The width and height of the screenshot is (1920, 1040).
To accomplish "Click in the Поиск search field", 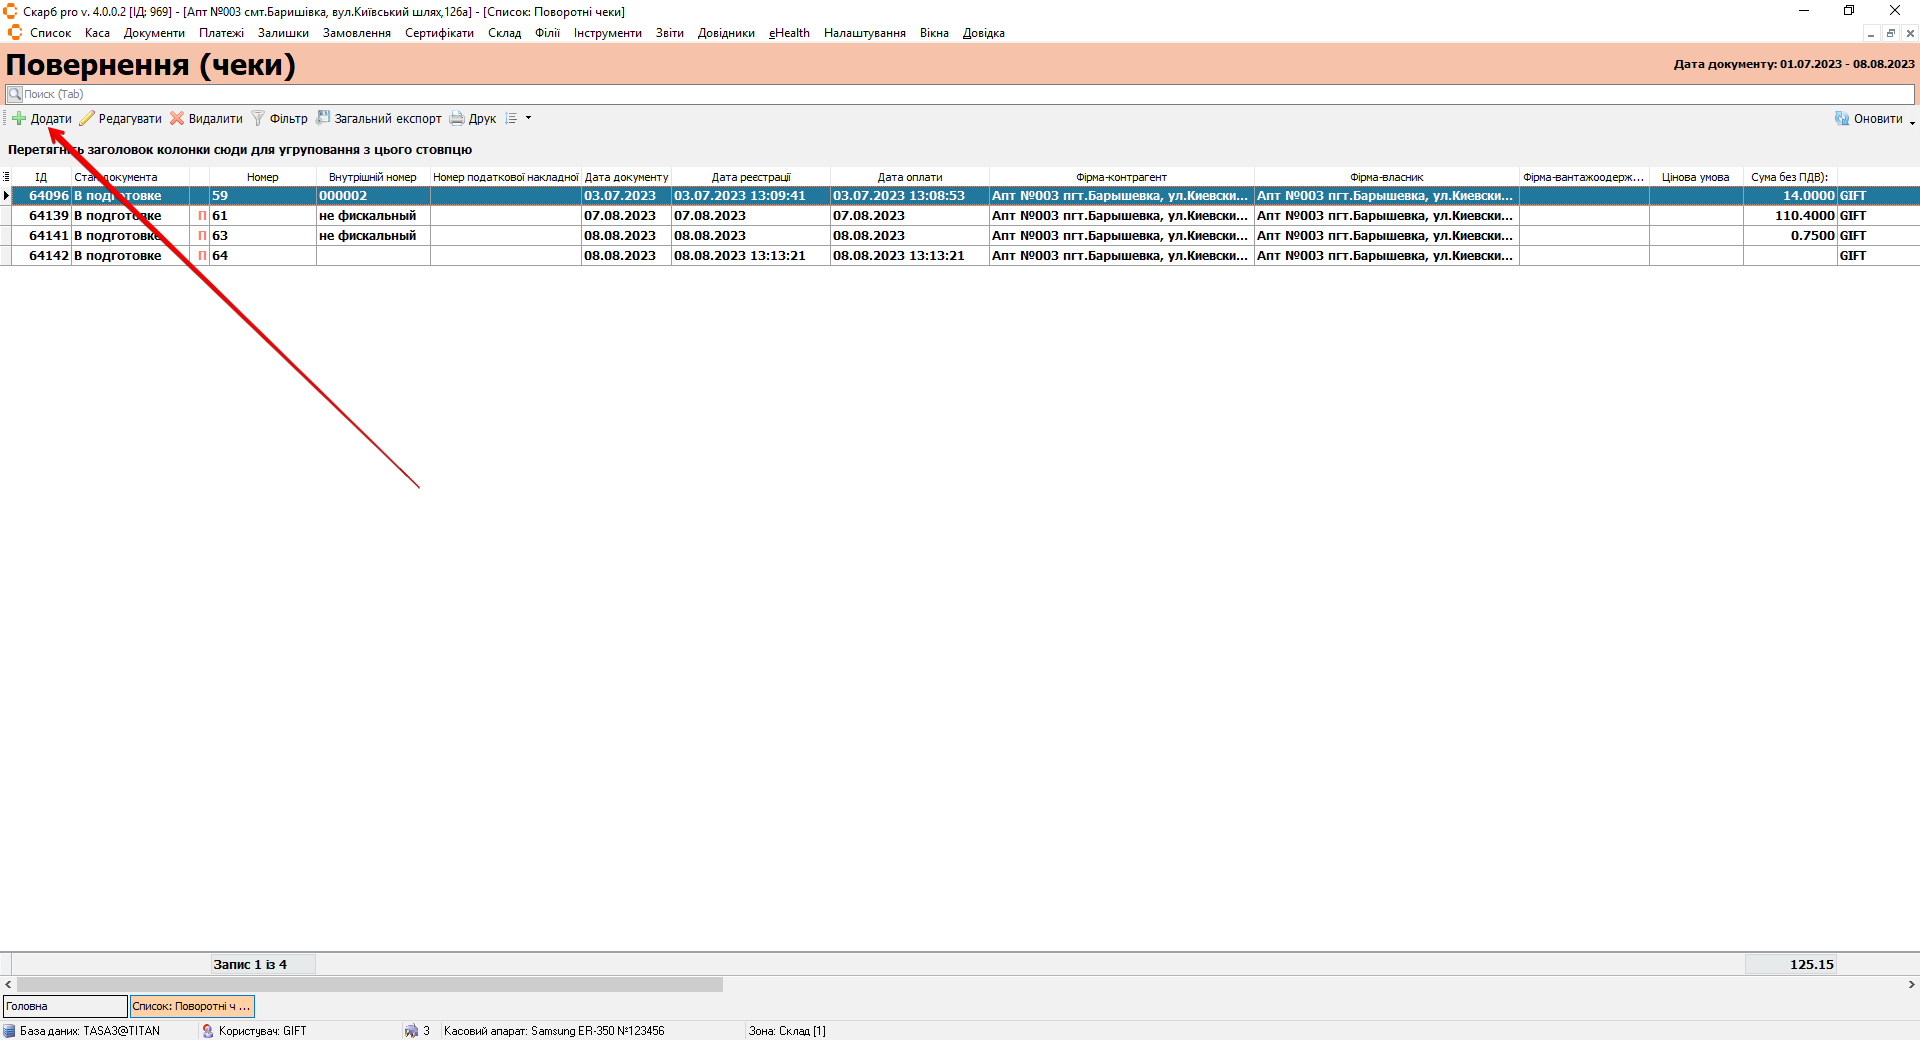I will [960, 94].
